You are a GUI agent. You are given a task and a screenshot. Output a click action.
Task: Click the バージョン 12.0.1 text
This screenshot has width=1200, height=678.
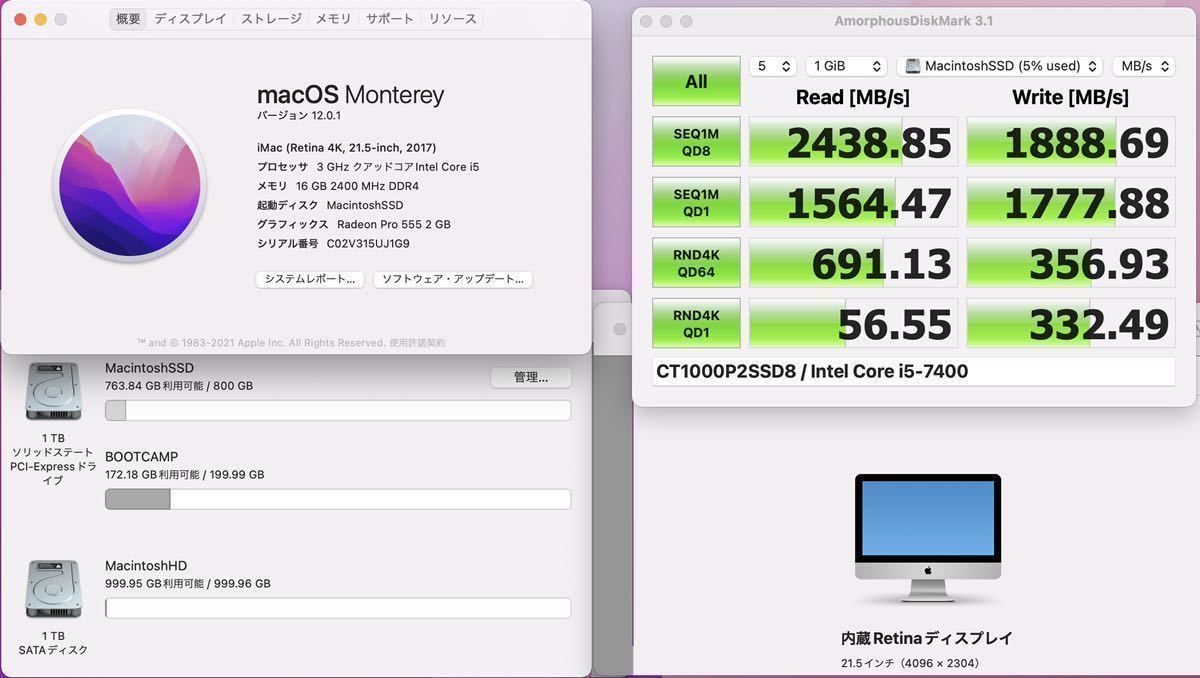(299, 115)
